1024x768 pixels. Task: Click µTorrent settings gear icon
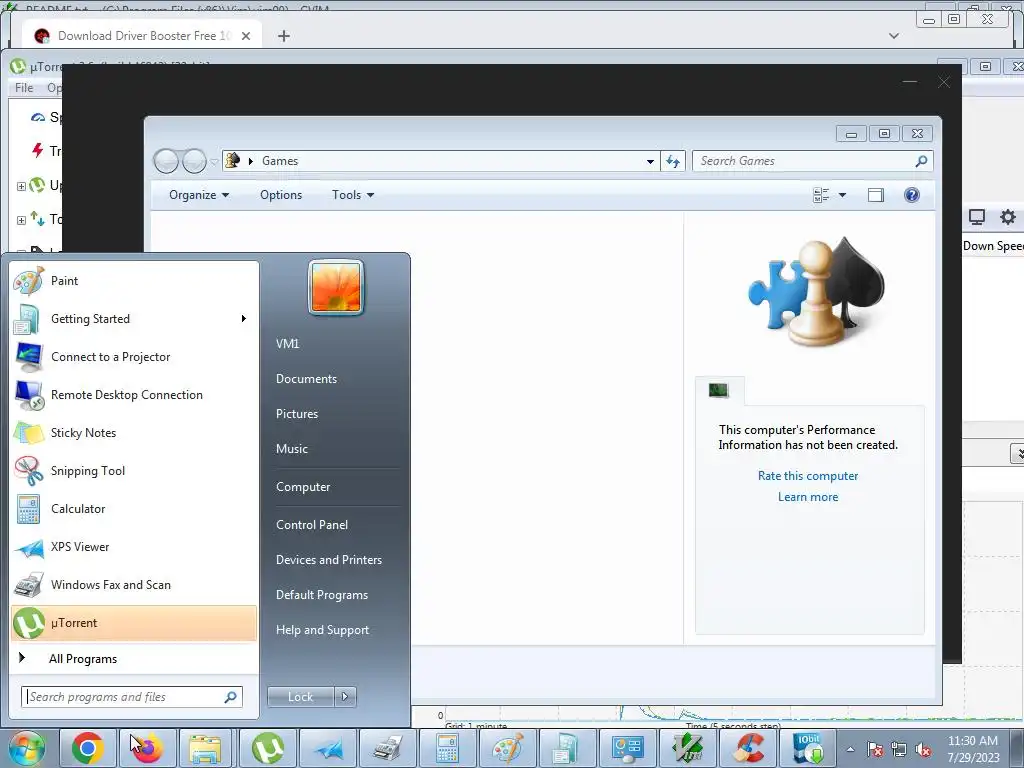pyautogui.click(x=1008, y=217)
